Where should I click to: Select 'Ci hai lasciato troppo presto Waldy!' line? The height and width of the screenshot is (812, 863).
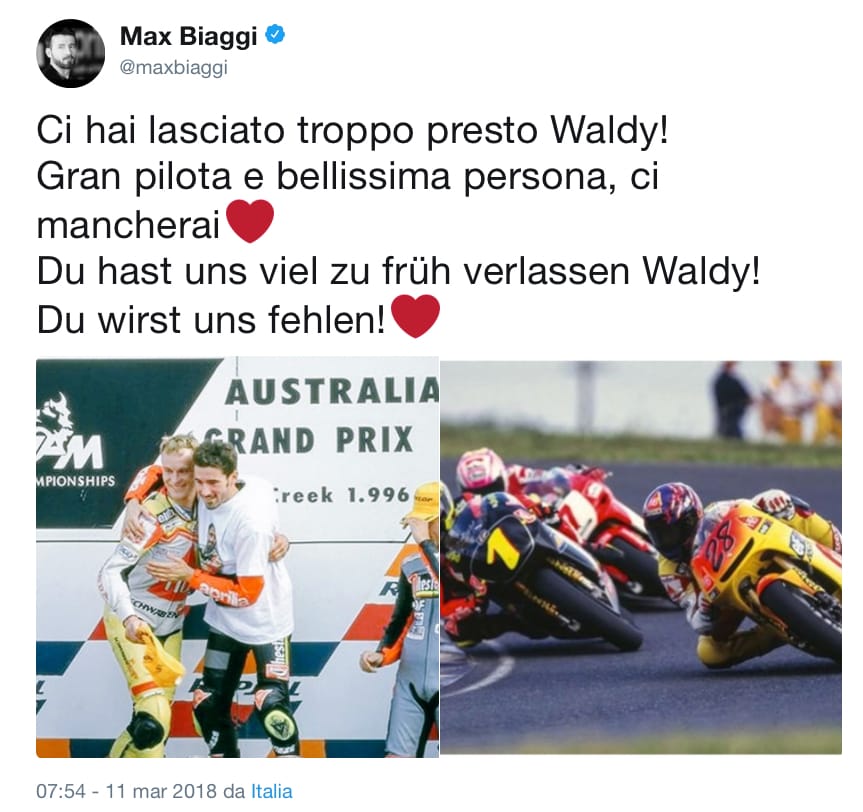353,131
